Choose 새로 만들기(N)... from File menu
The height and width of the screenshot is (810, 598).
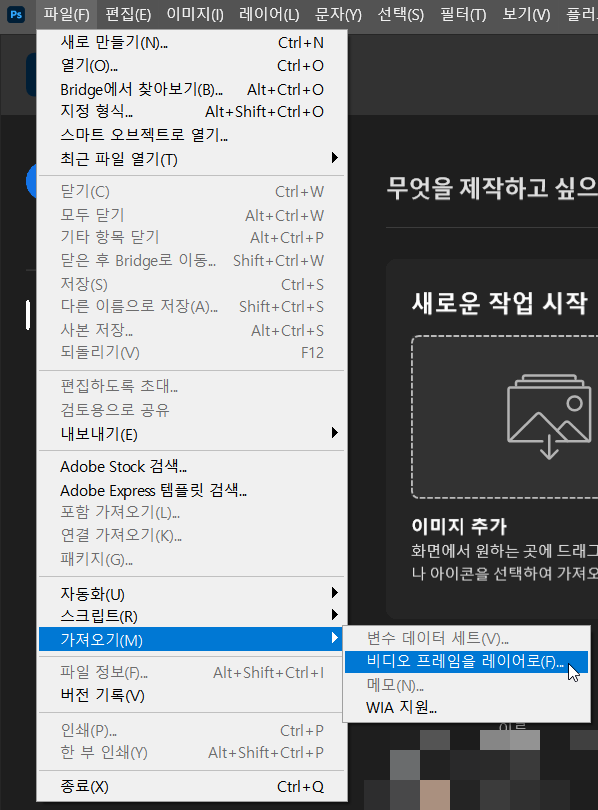point(192,42)
